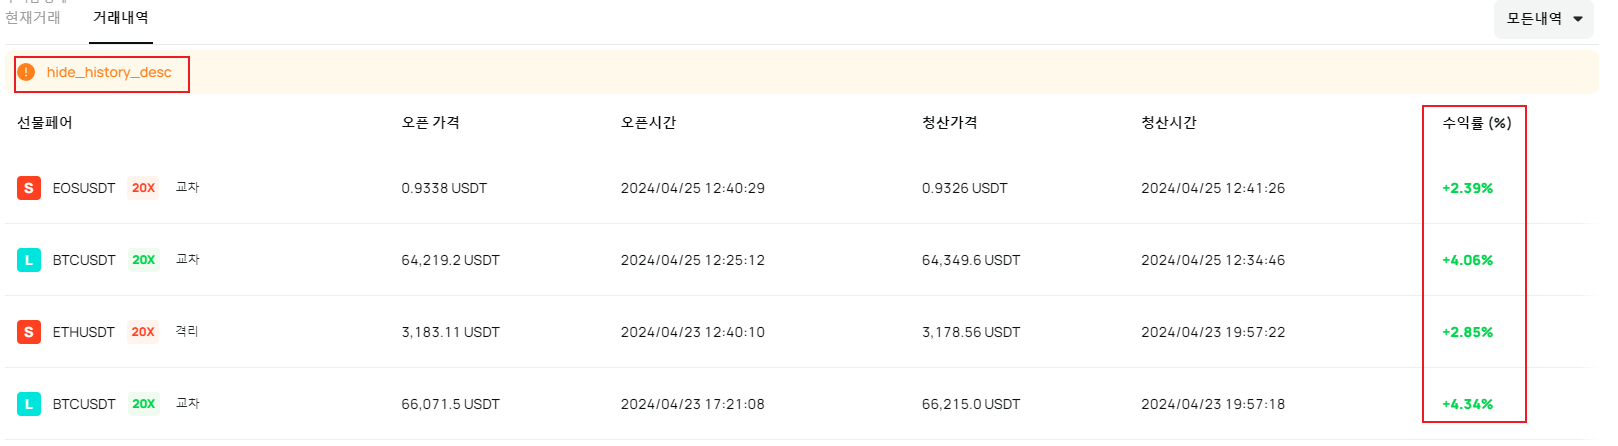The image size is (1618, 446).
Task: Select the 거래내역 tab
Action: [x=121, y=18]
